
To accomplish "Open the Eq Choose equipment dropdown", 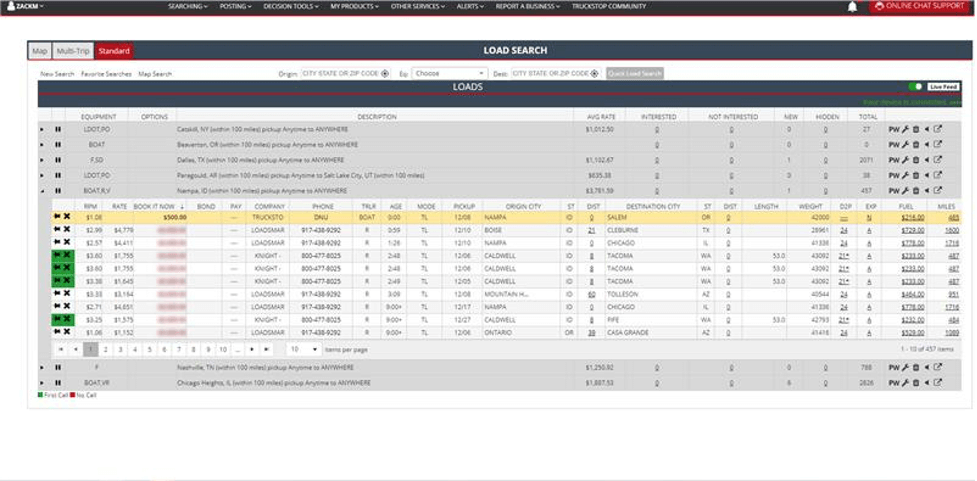I will (449, 73).
